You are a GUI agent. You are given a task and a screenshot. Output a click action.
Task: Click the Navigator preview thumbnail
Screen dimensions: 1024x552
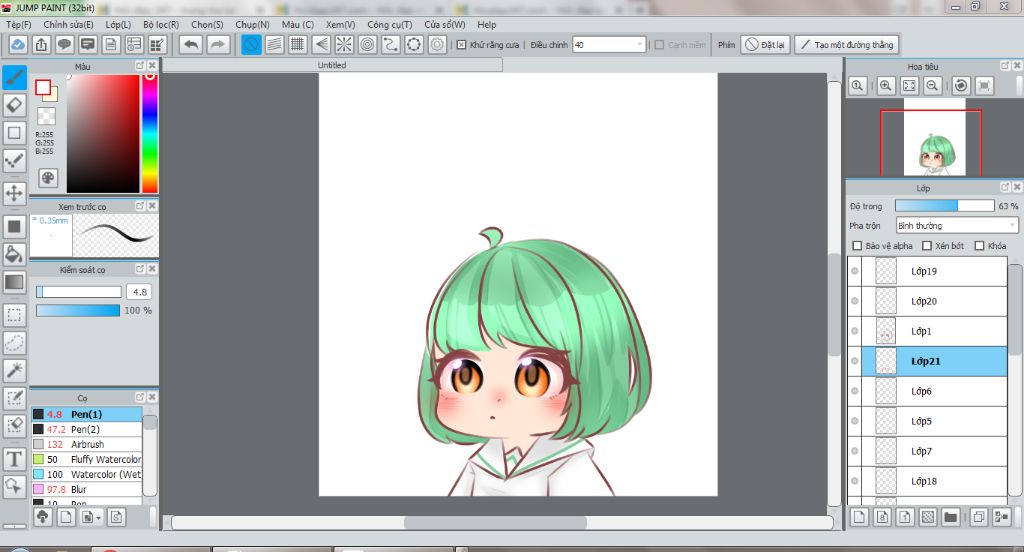pyautogui.click(x=934, y=137)
